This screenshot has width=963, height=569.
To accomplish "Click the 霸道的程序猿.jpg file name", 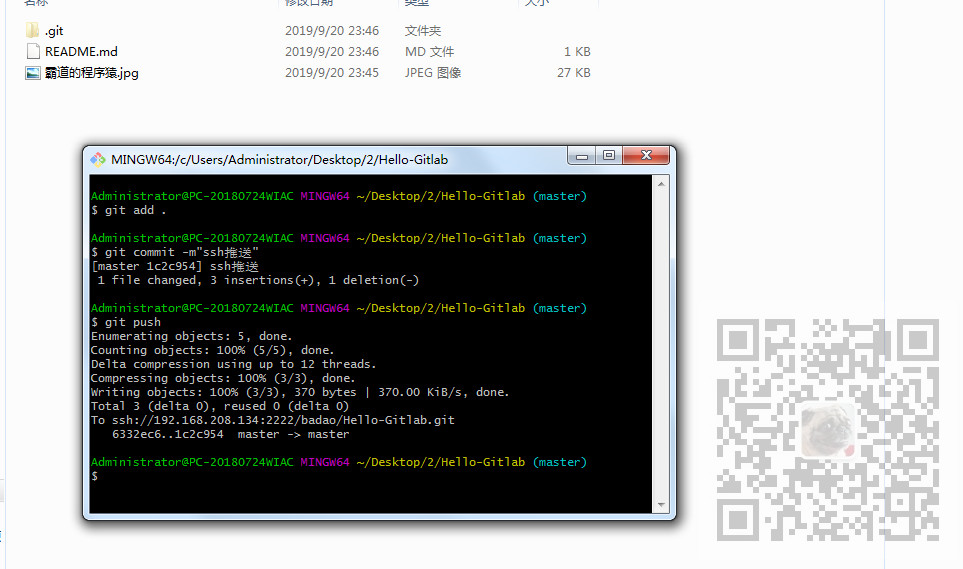I will pyautogui.click(x=92, y=73).
